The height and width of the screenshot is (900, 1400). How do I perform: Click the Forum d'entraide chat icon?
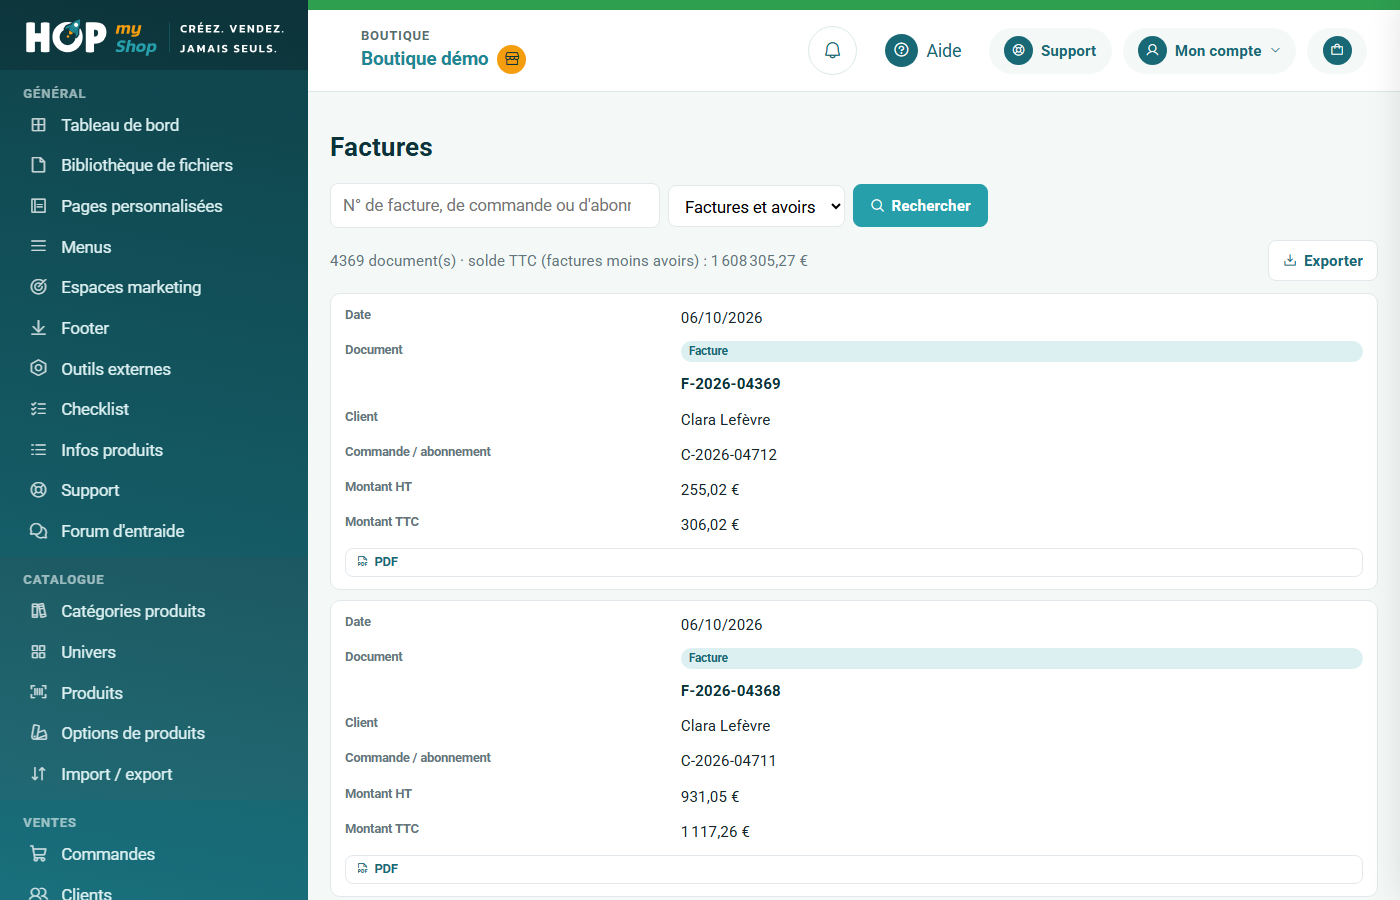[39, 531]
